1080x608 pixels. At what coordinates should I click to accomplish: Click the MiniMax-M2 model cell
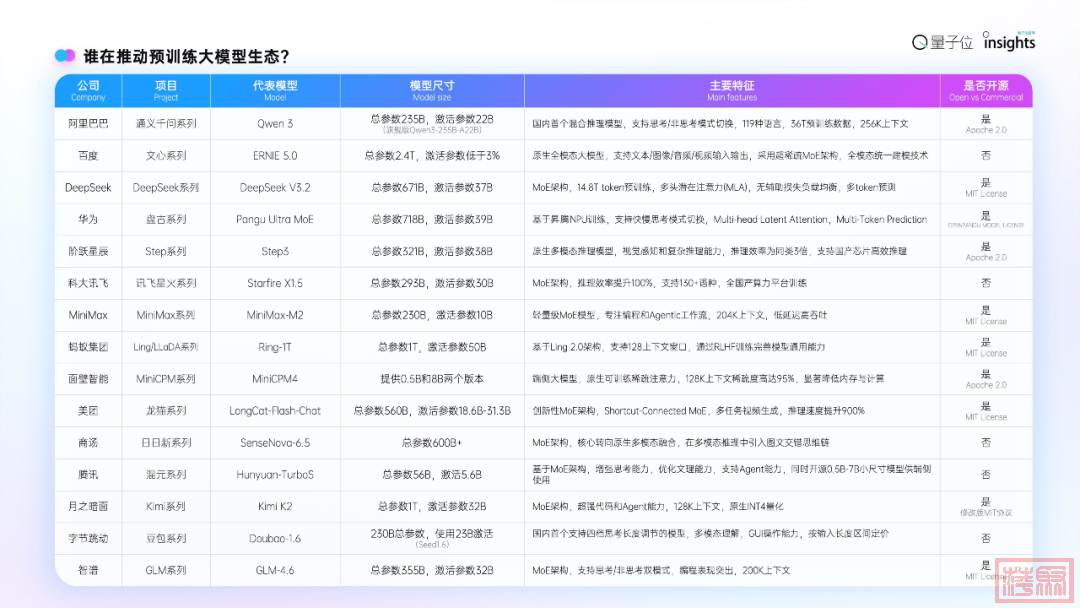(x=275, y=315)
